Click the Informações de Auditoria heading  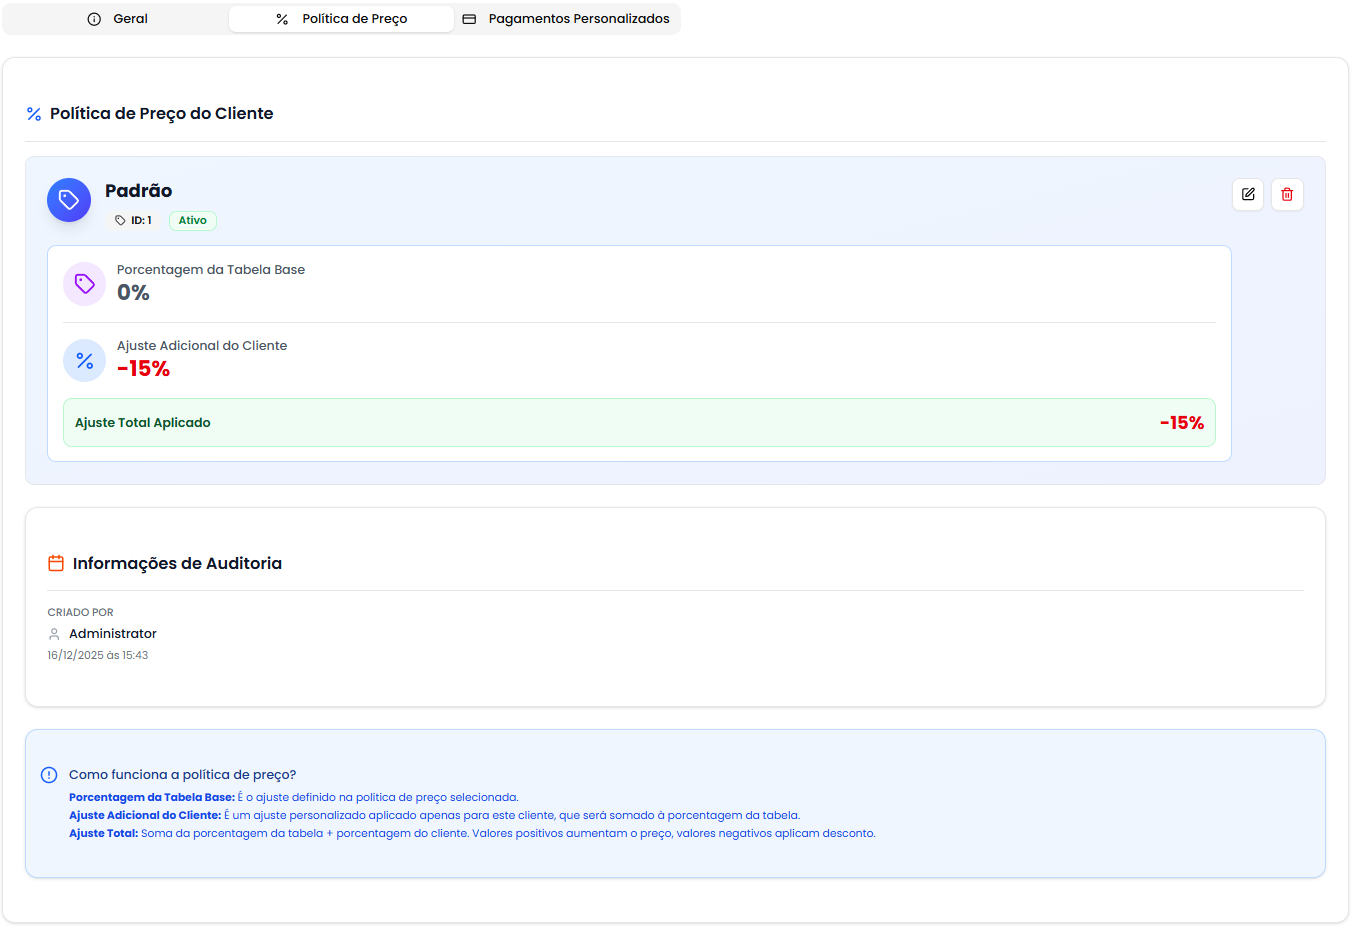click(x=177, y=564)
